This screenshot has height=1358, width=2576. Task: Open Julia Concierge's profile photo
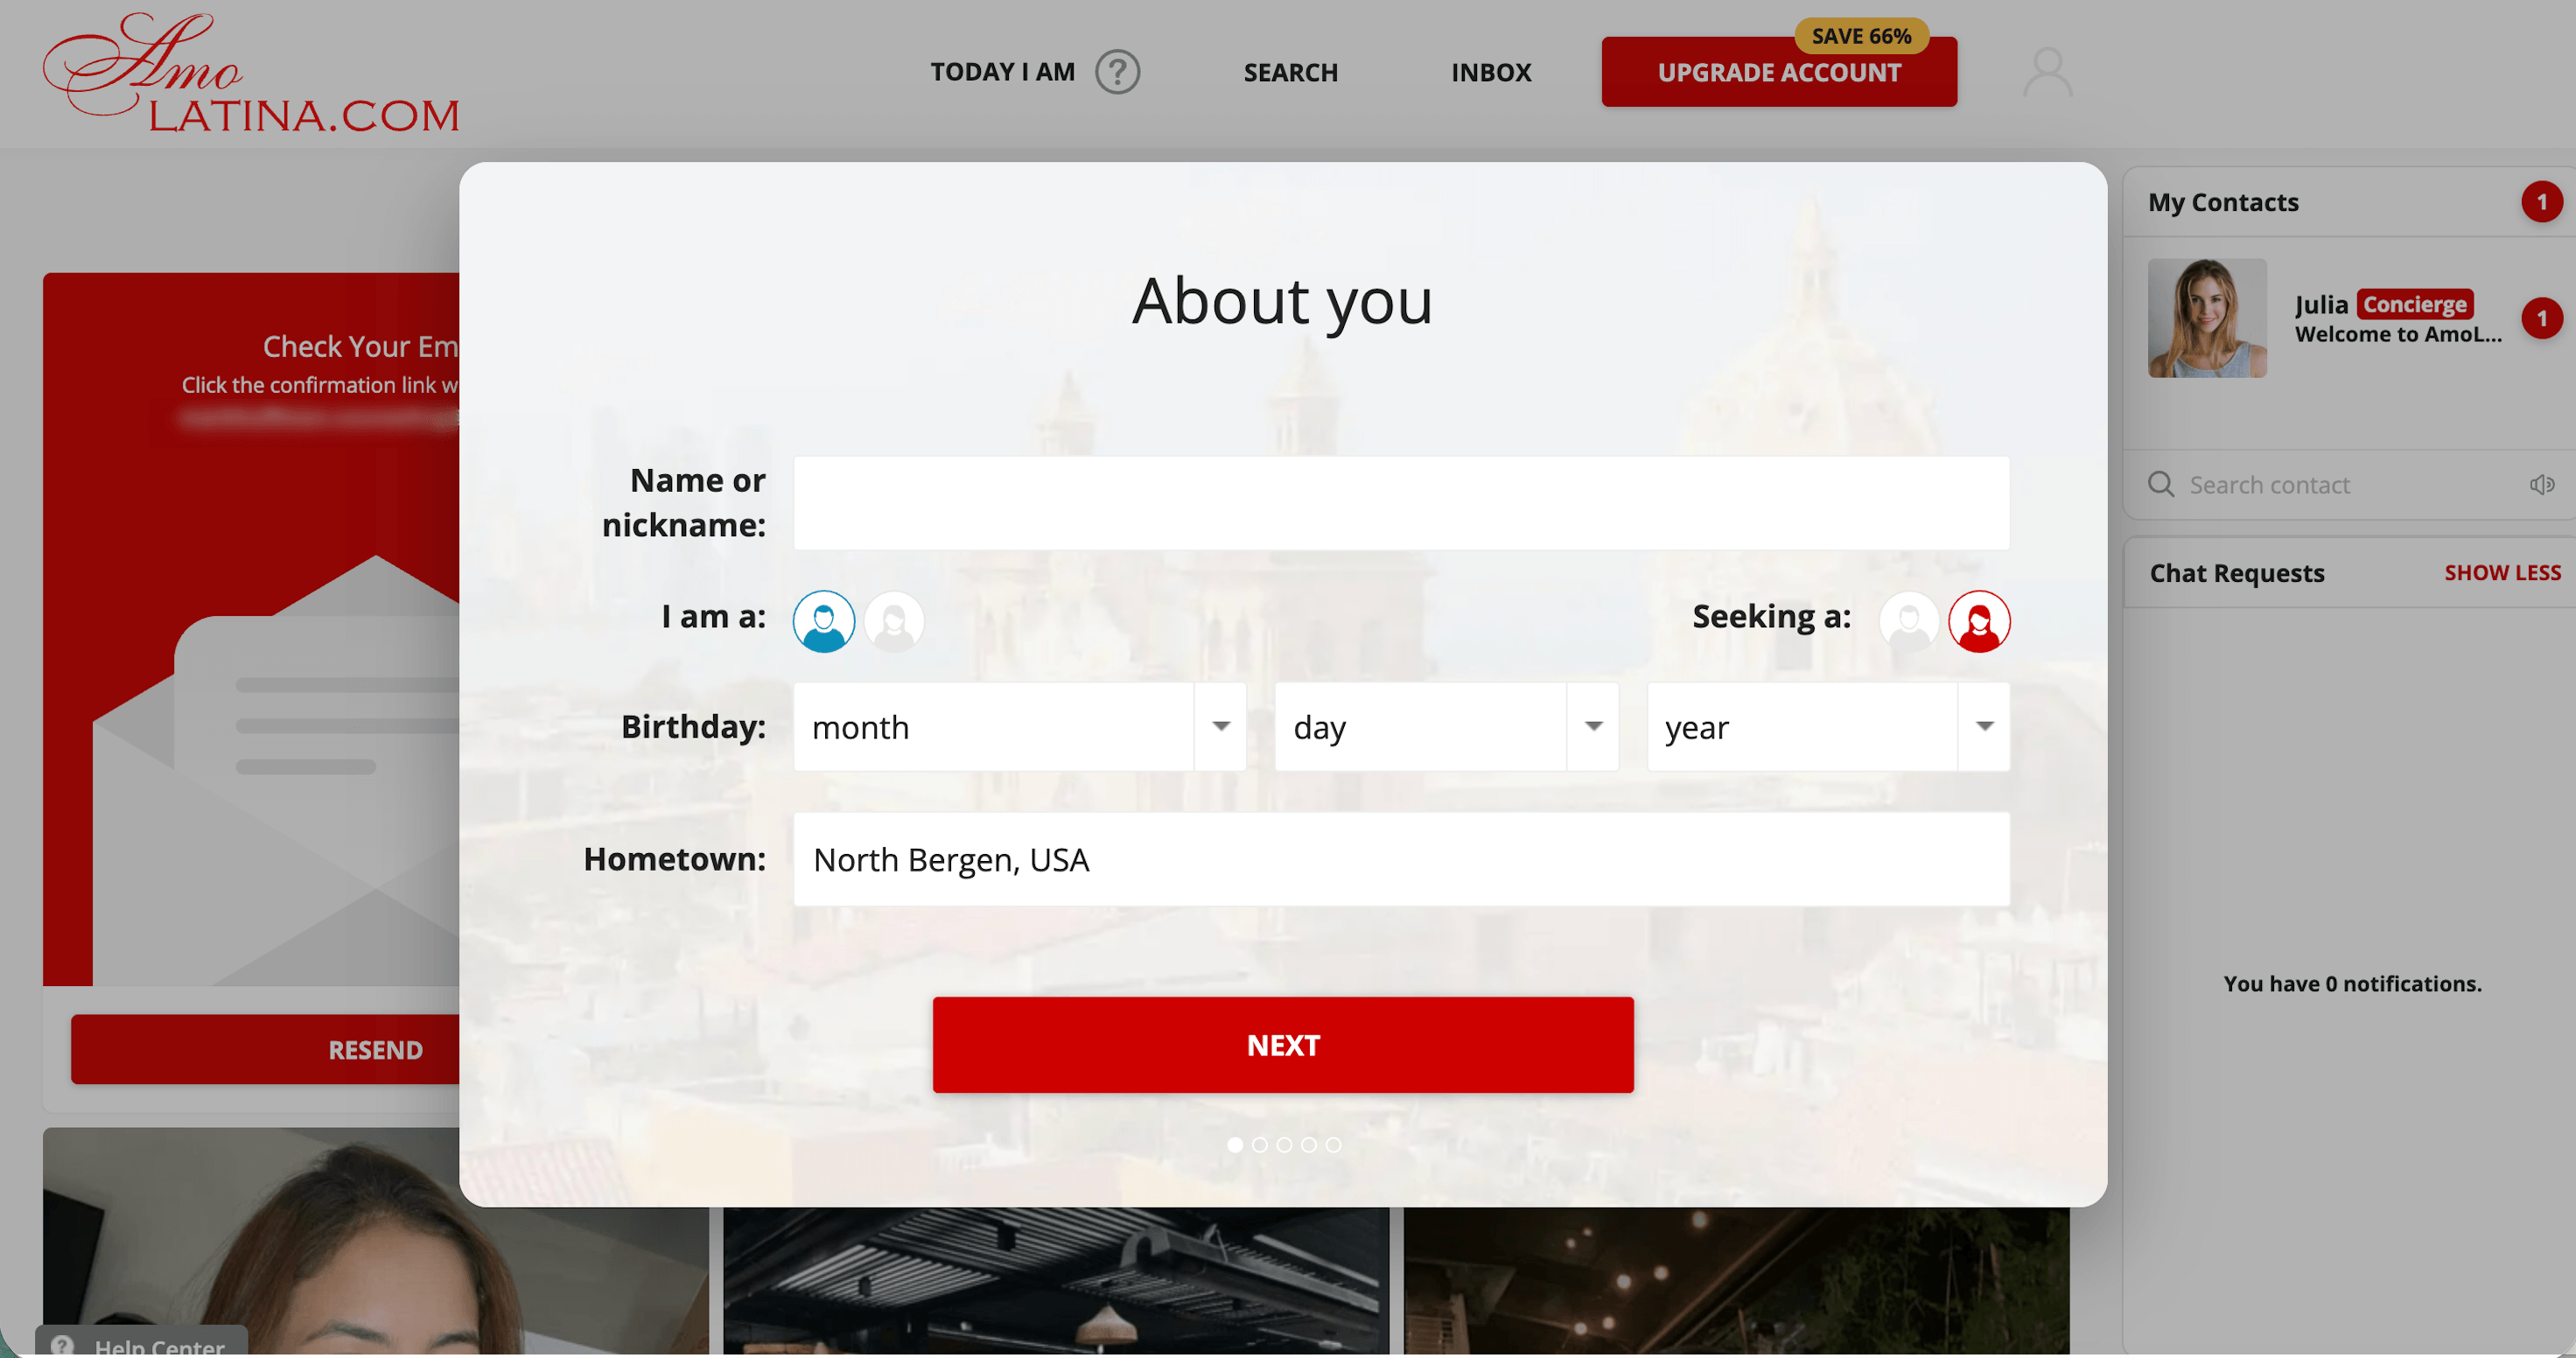coord(2207,318)
